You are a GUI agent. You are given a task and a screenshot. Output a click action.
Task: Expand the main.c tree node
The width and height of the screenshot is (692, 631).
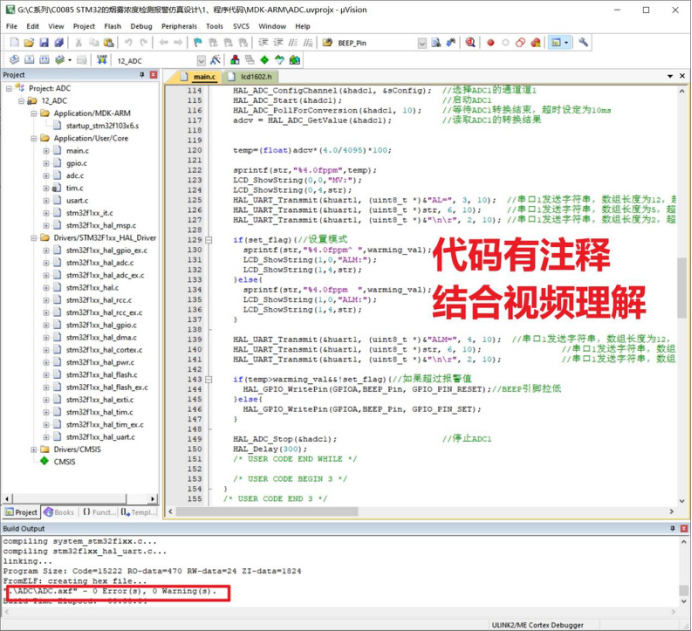(x=46, y=150)
